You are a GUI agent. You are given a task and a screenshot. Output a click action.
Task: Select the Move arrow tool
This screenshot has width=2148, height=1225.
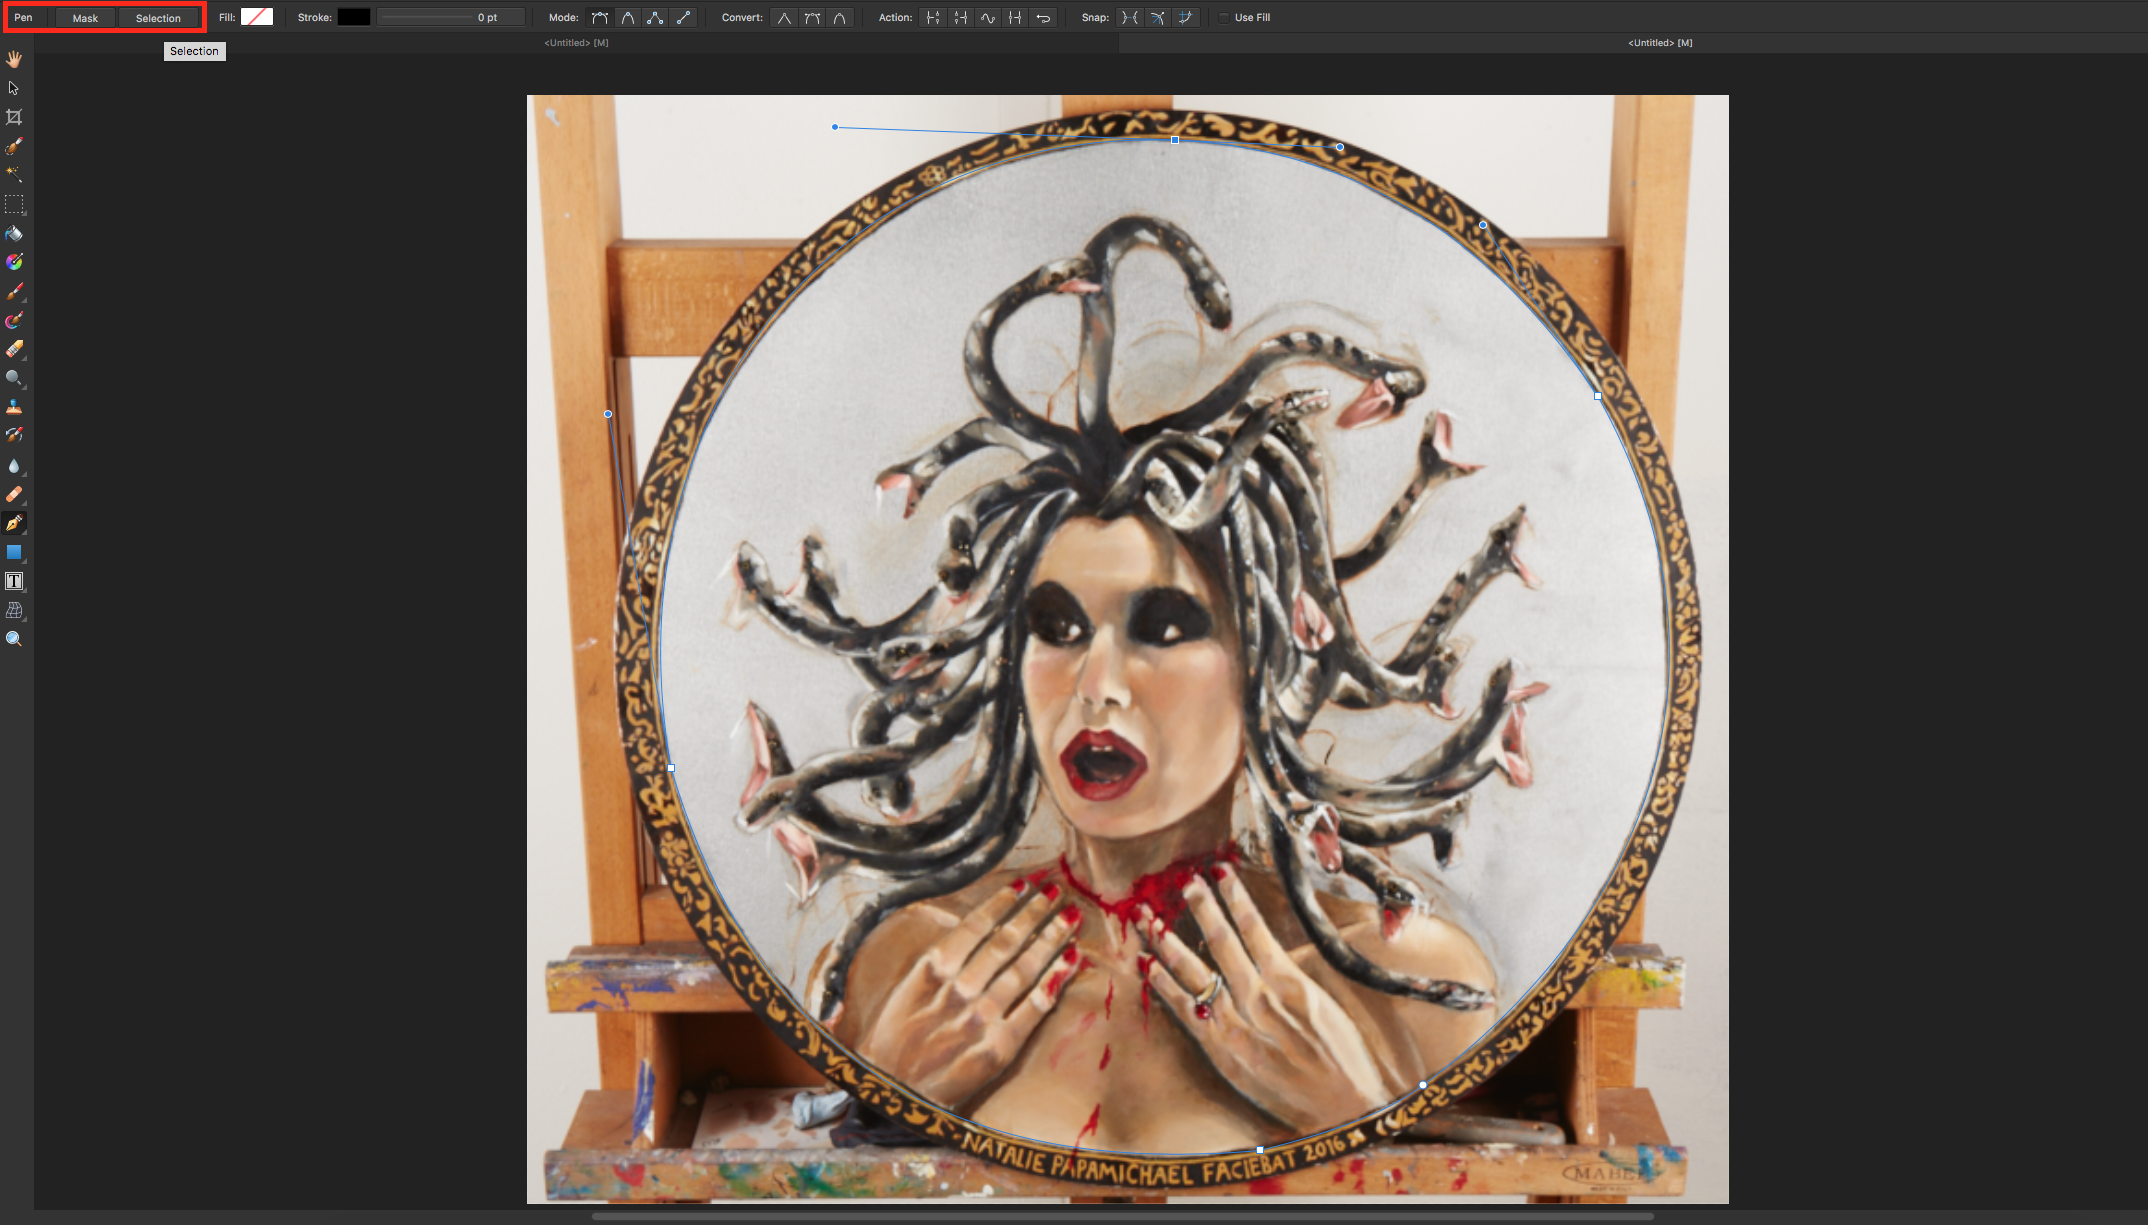coord(14,88)
